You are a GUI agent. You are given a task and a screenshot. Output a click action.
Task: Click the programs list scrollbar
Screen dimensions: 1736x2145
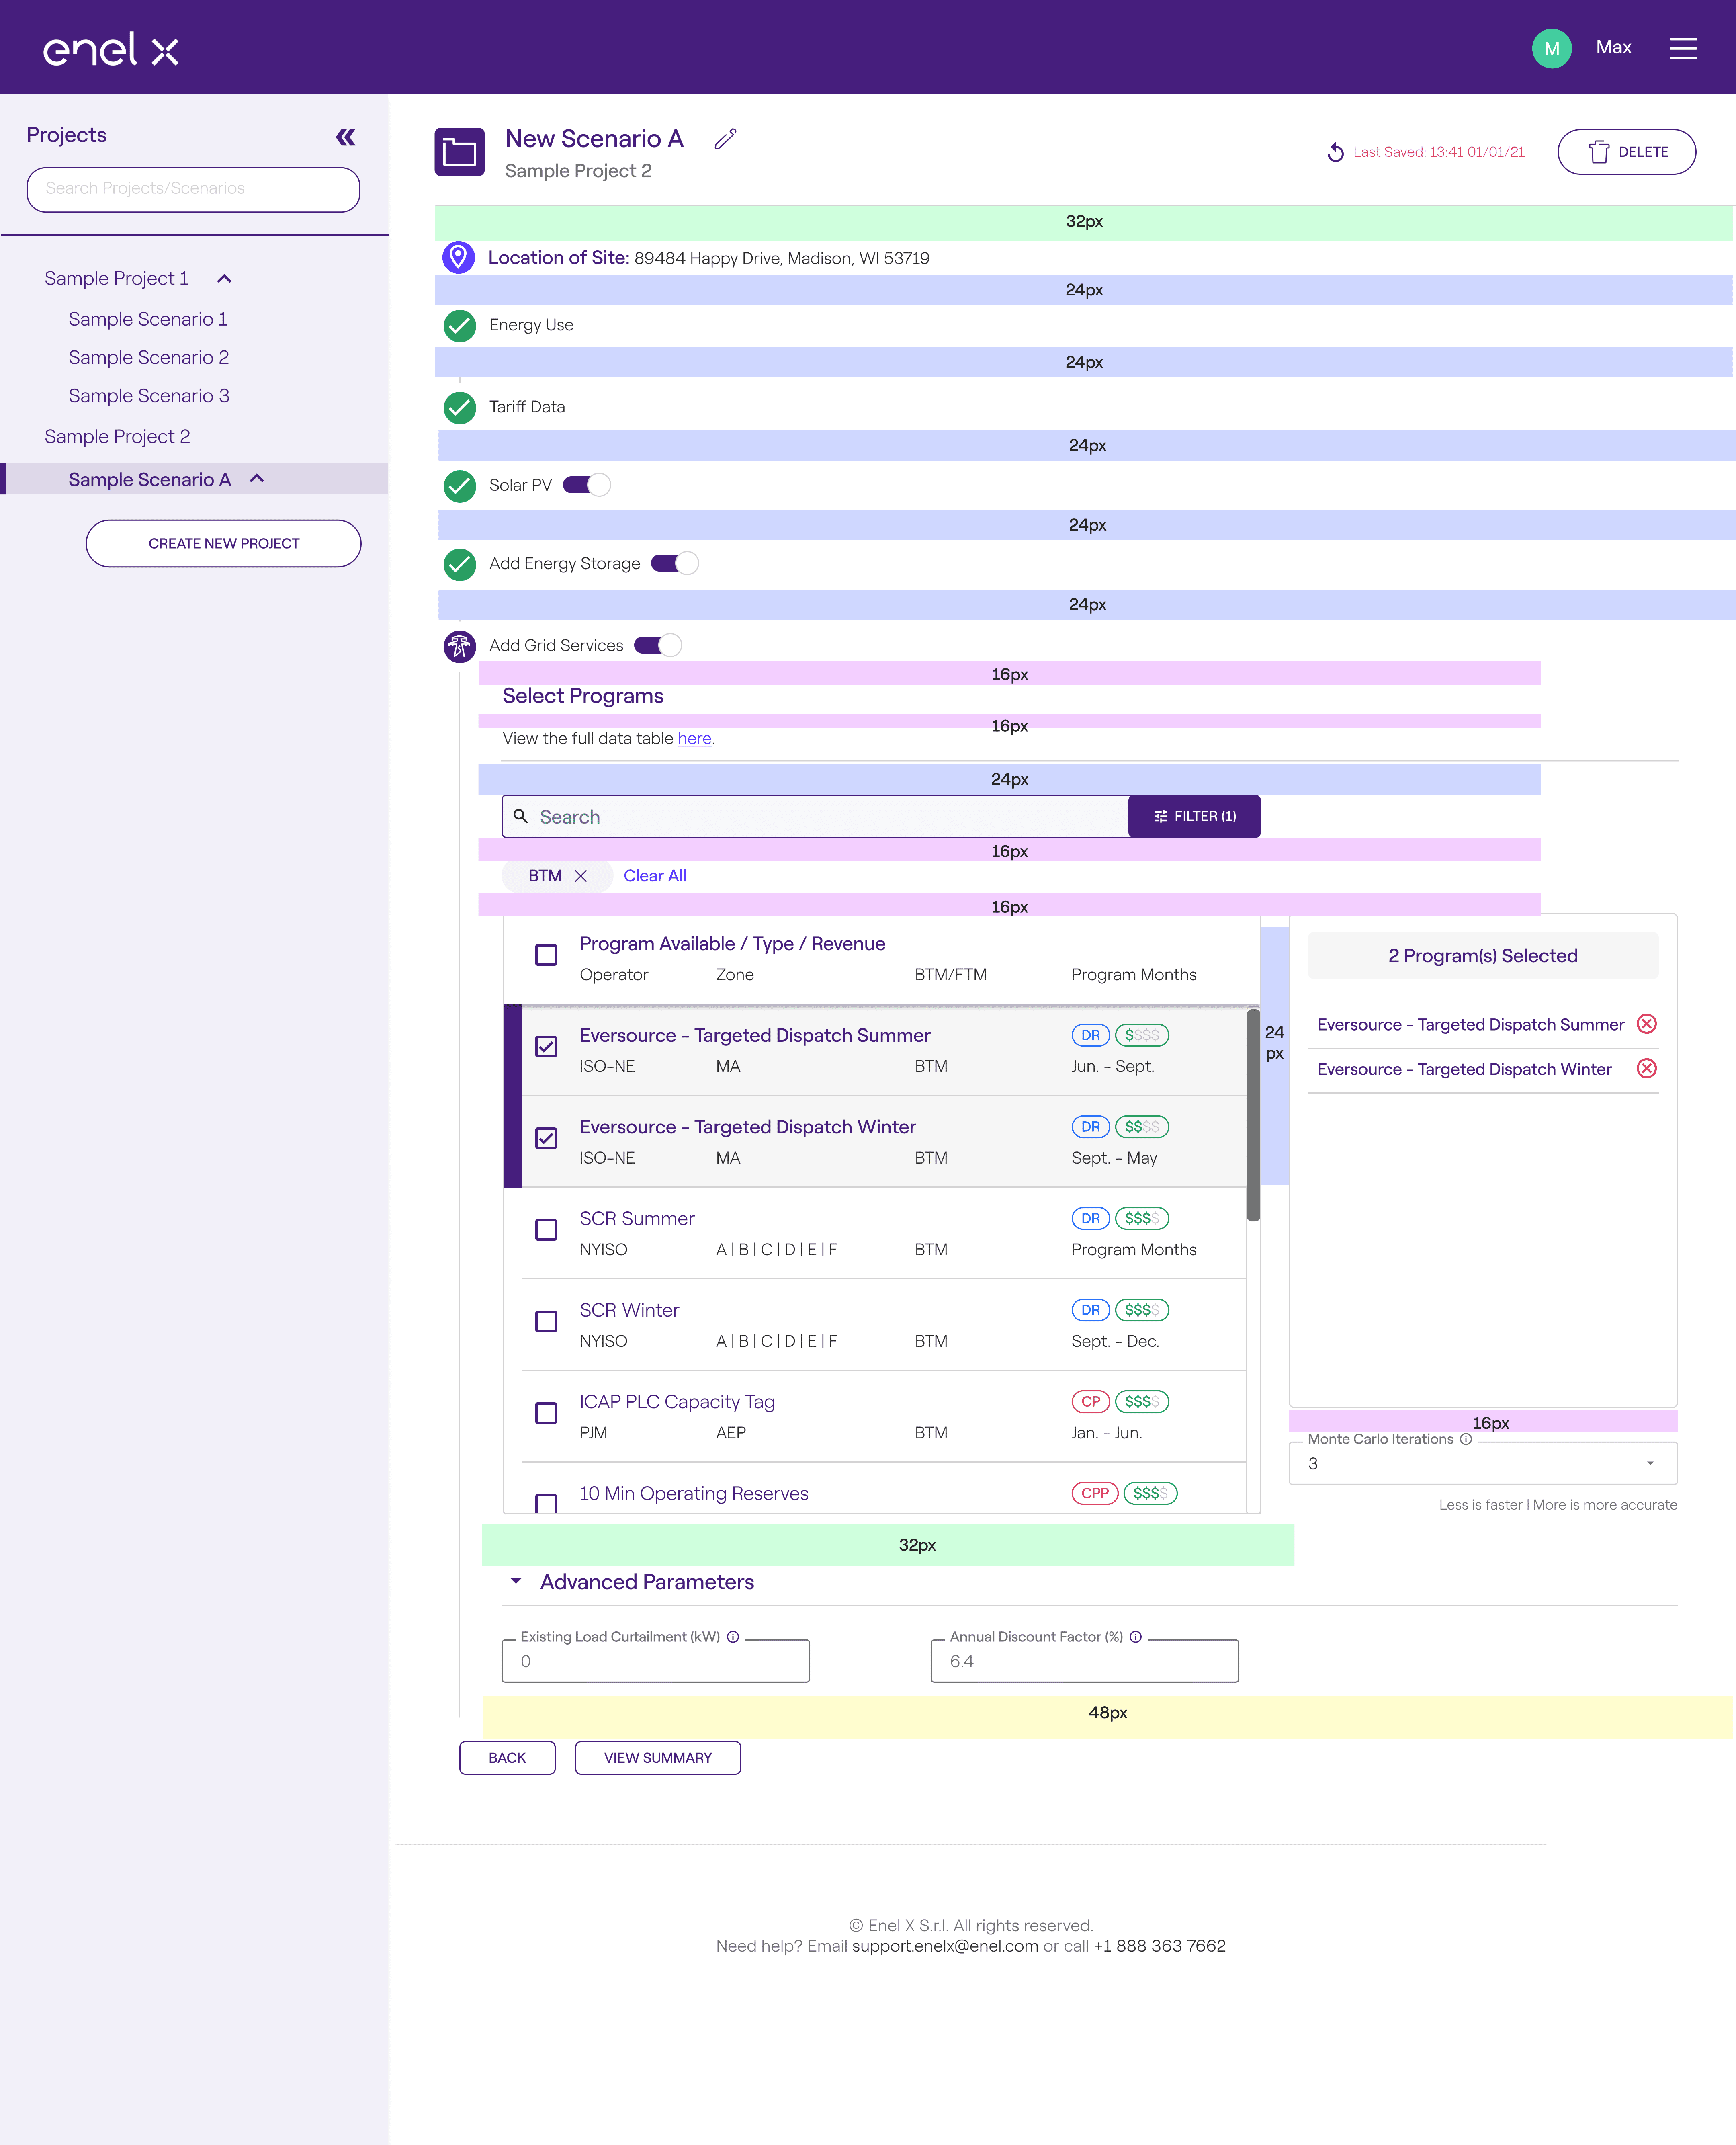[x=1252, y=1115]
